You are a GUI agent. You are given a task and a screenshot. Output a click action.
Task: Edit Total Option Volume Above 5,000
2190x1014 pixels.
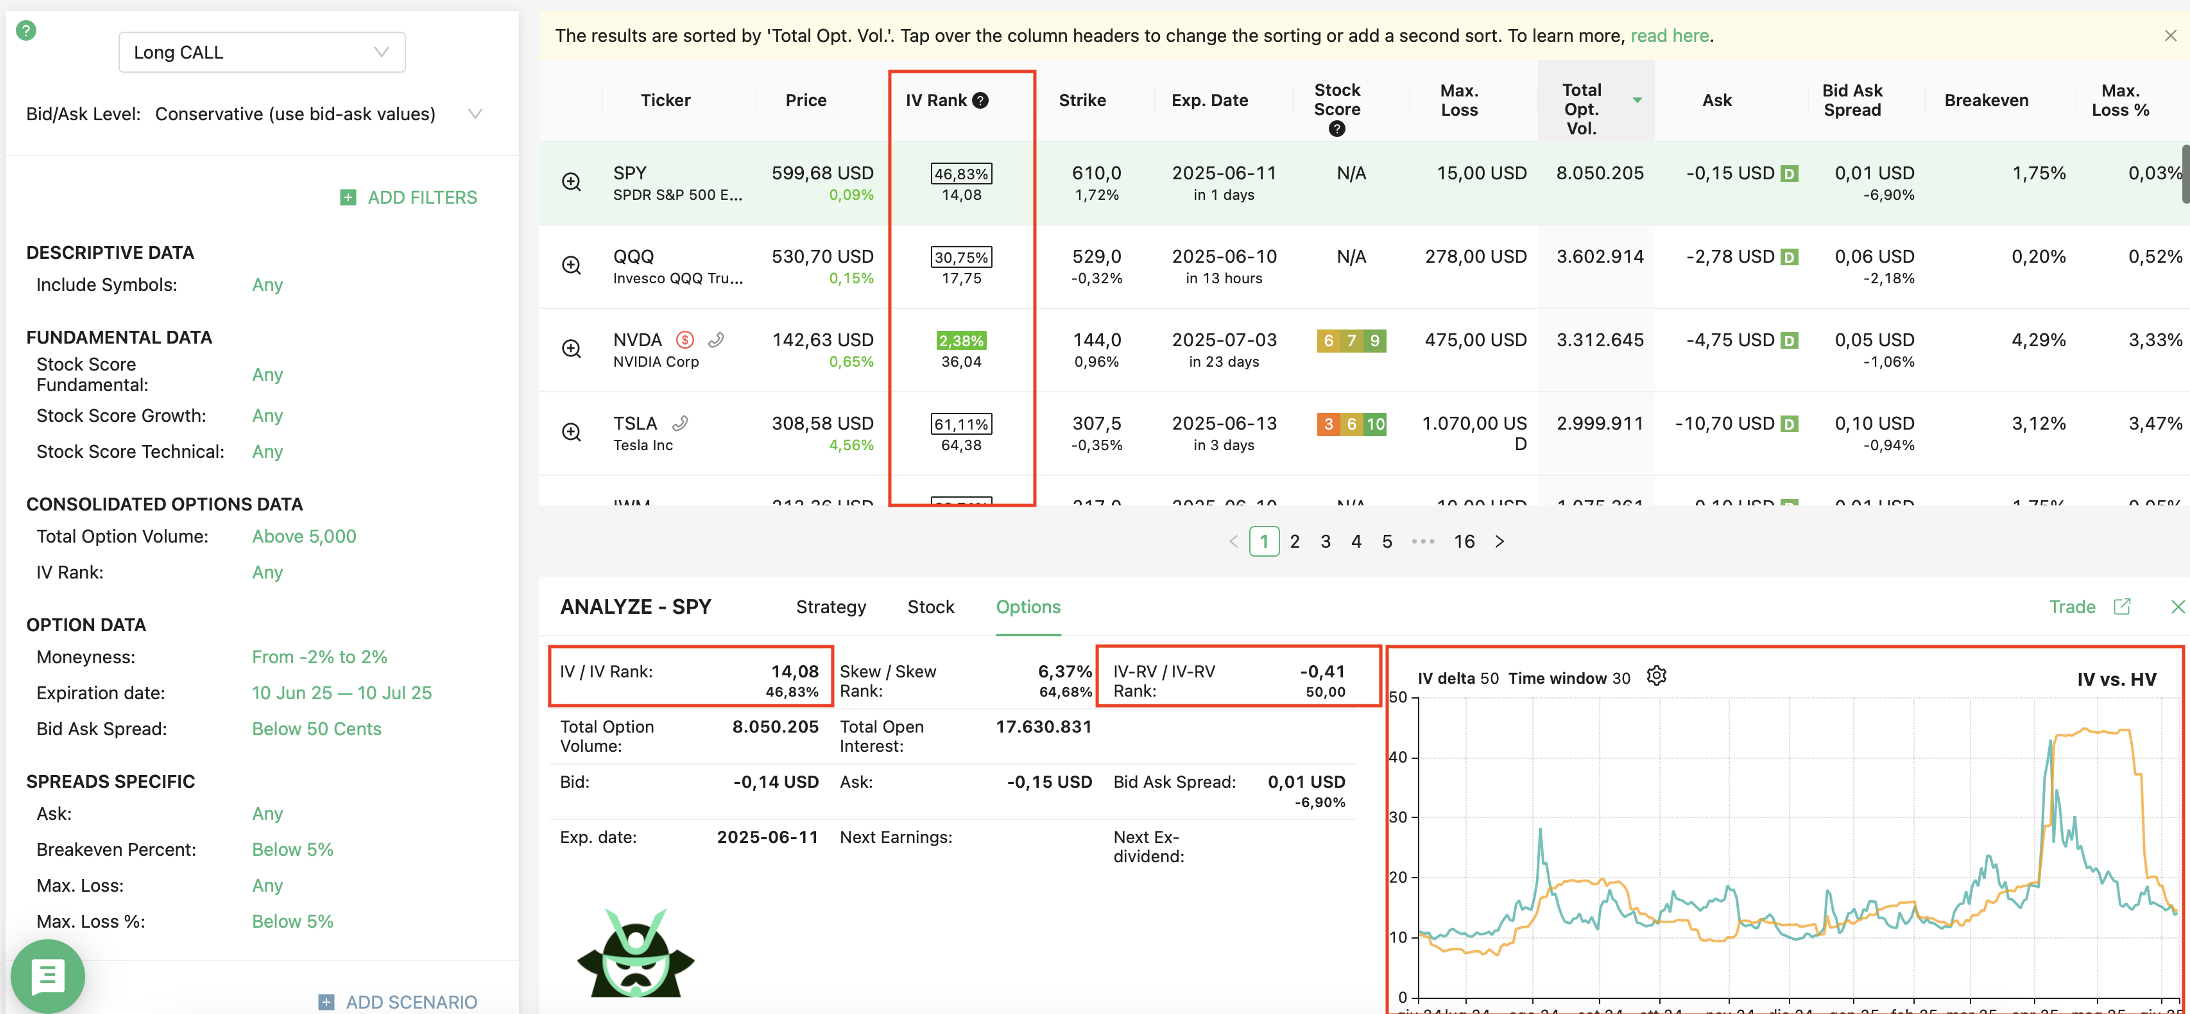(304, 537)
